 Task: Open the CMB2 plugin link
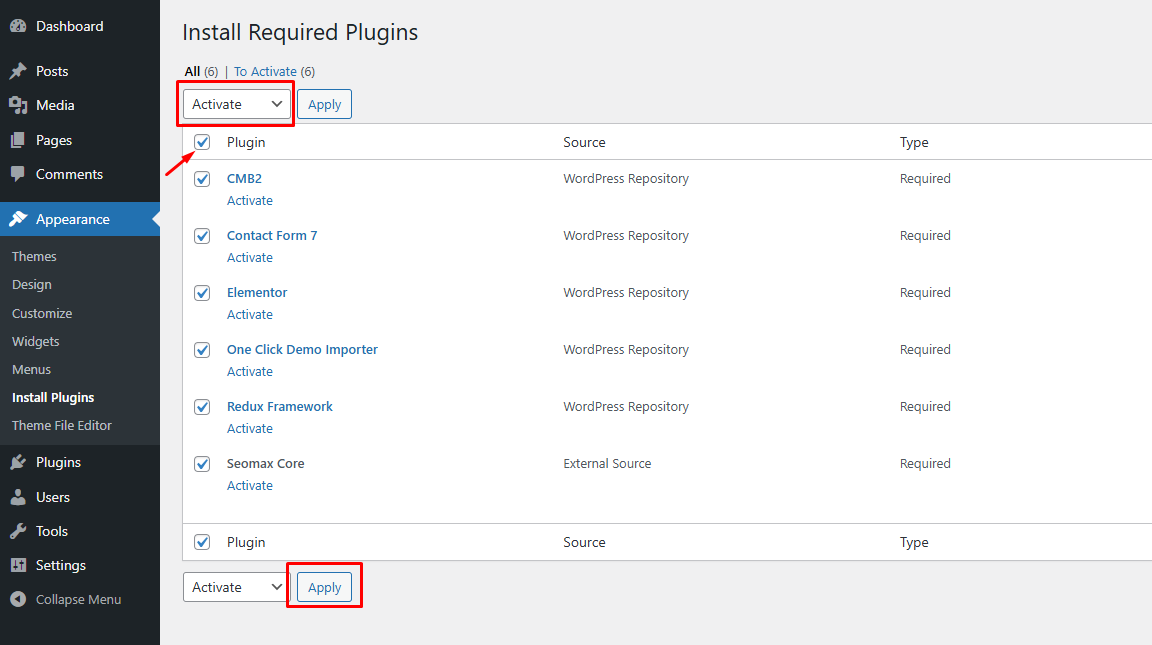click(x=244, y=179)
